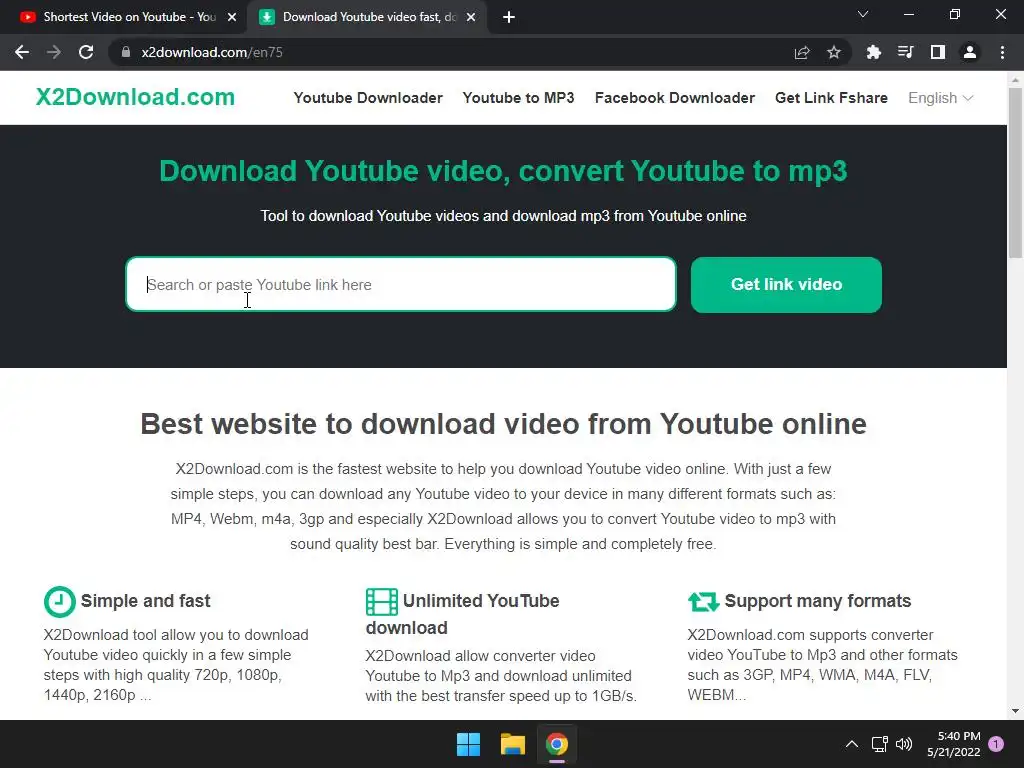Click the Support many formats heading
Image resolution: width=1024 pixels, height=768 pixels.
tap(818, 601)
